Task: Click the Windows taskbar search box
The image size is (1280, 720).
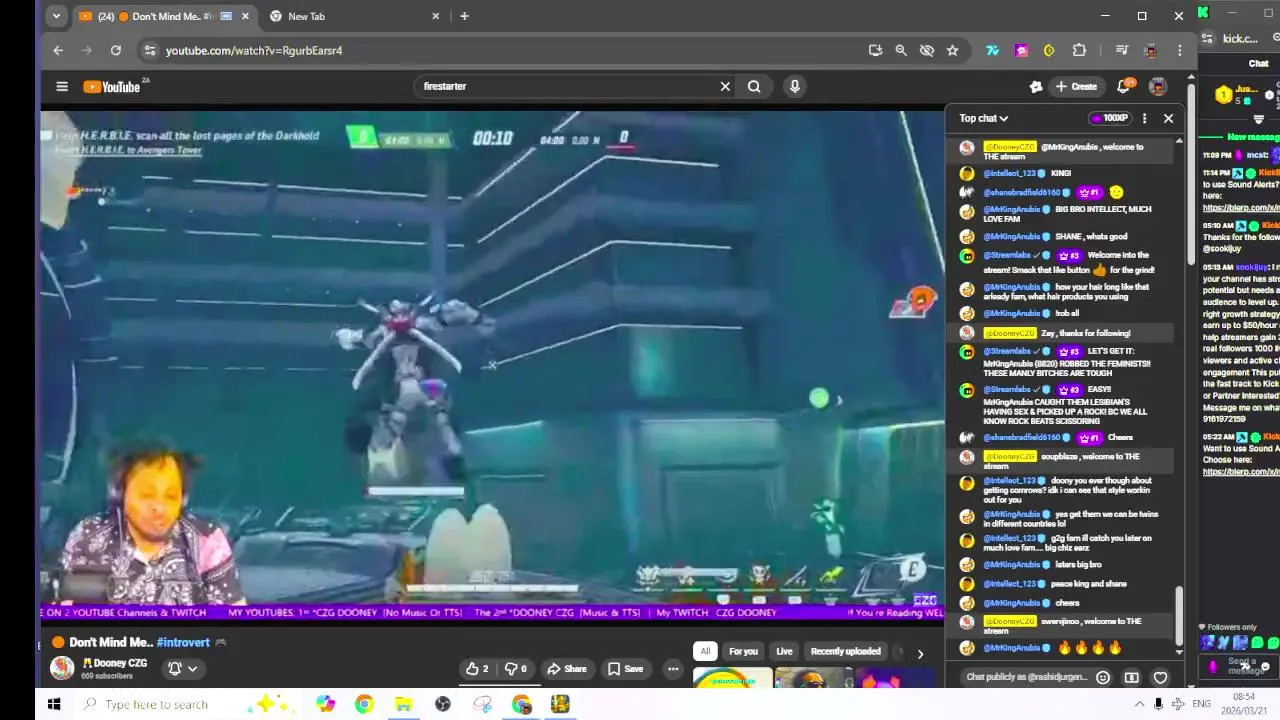Action: 190,704
